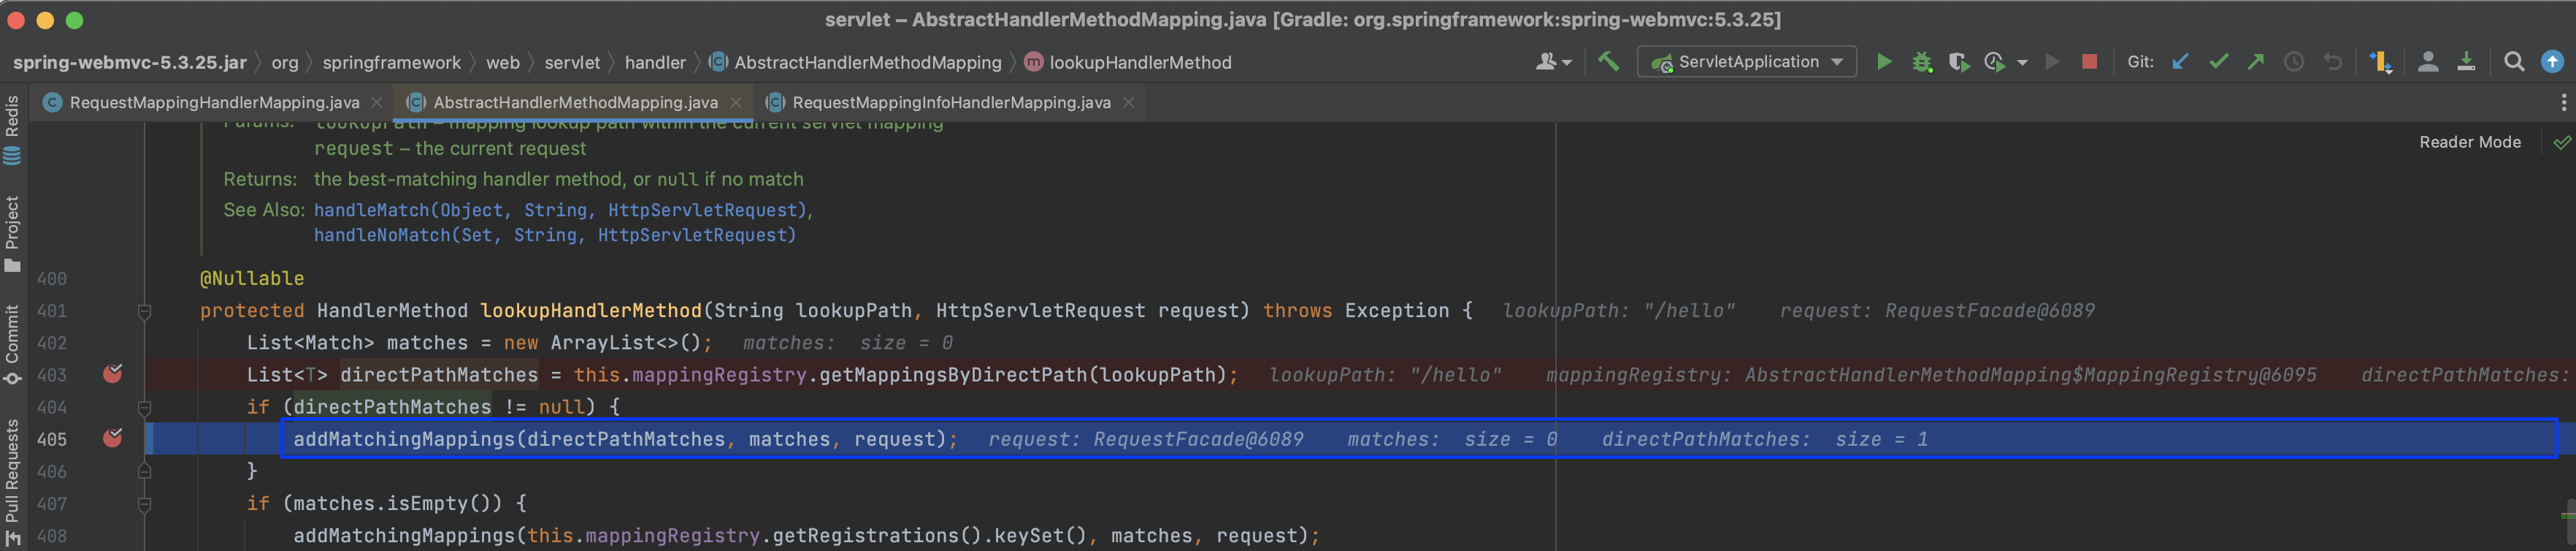2576x551 pixels.
Task: Open the translate/compare yellow-blue icon
Action: [2381, 62]
